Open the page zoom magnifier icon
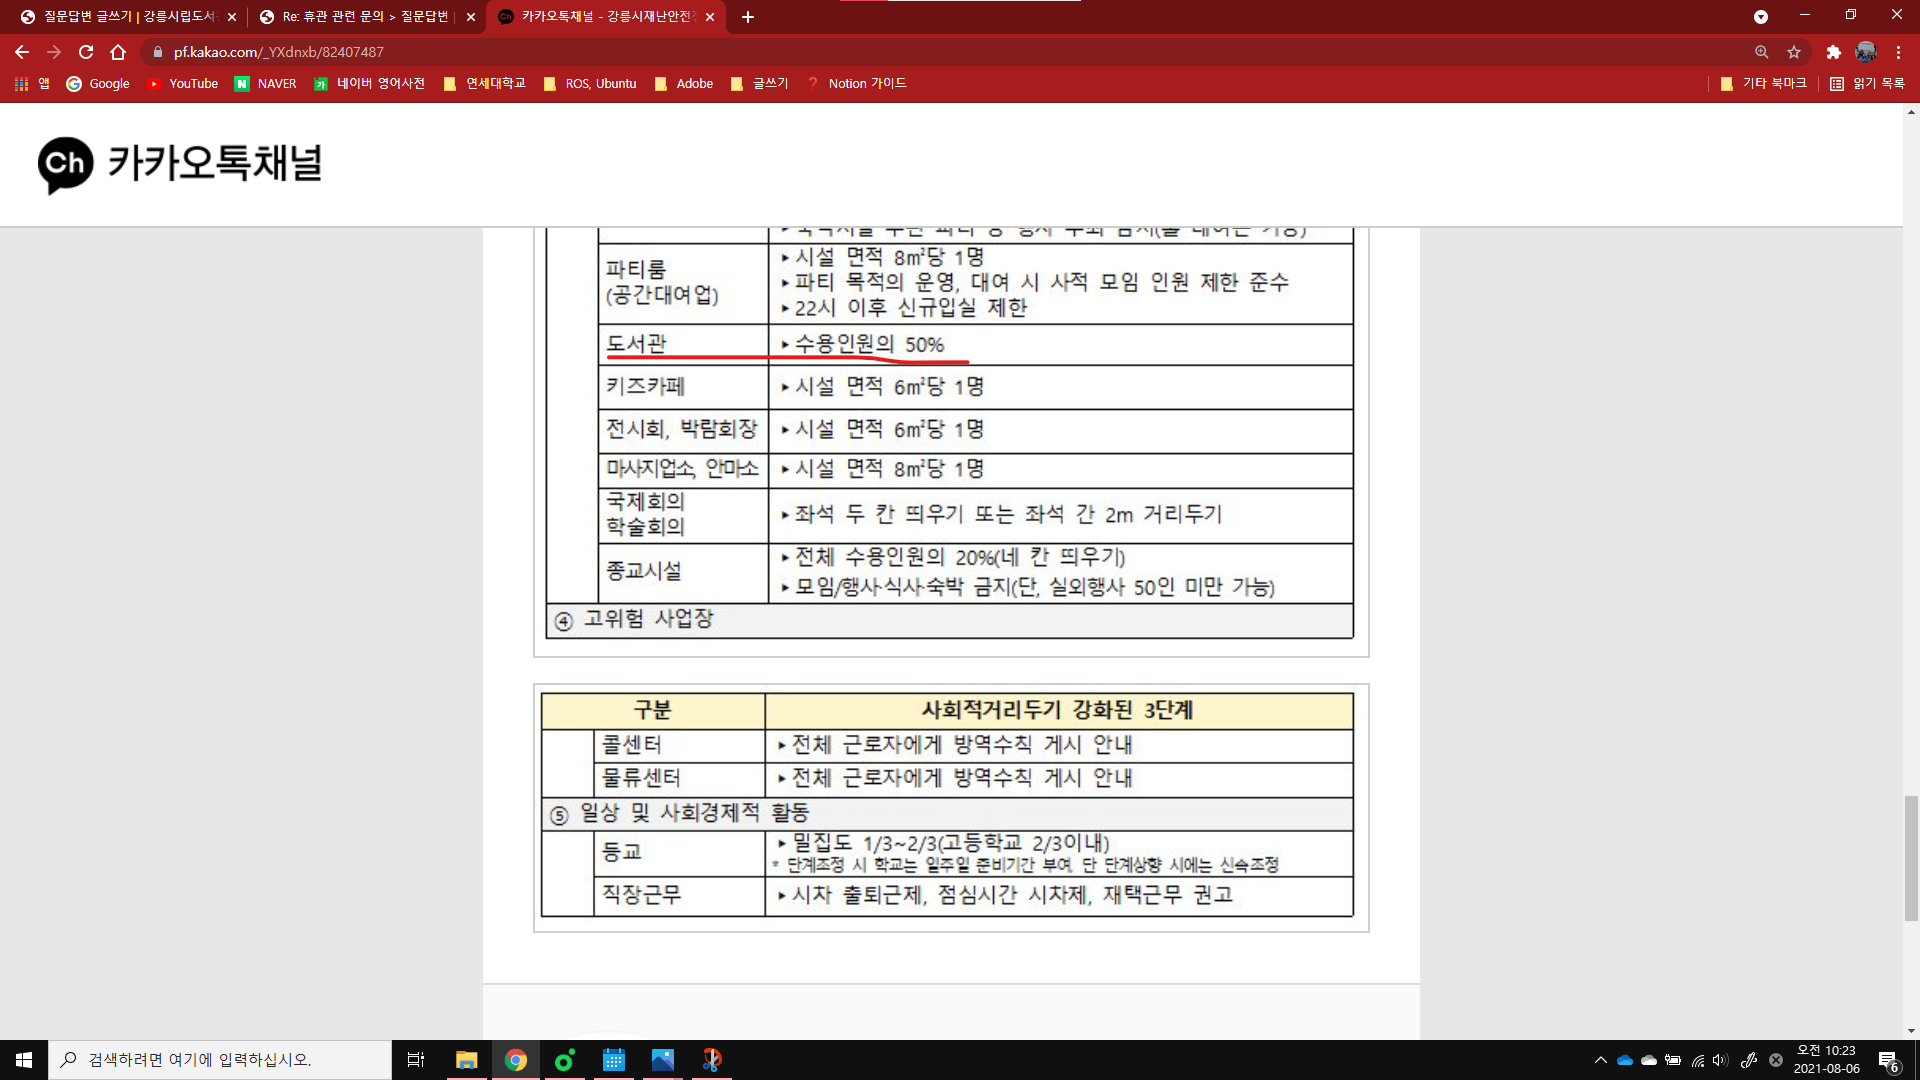The width and height of the screenshot is (1920, 1080). tap(1762, 52)
